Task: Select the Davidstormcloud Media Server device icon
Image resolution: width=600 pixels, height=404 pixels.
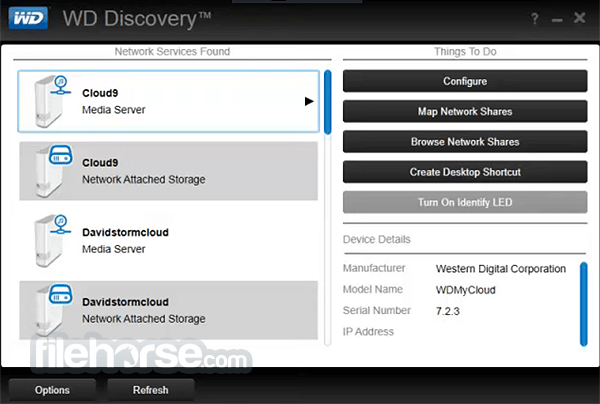Action: coord(52,241)
